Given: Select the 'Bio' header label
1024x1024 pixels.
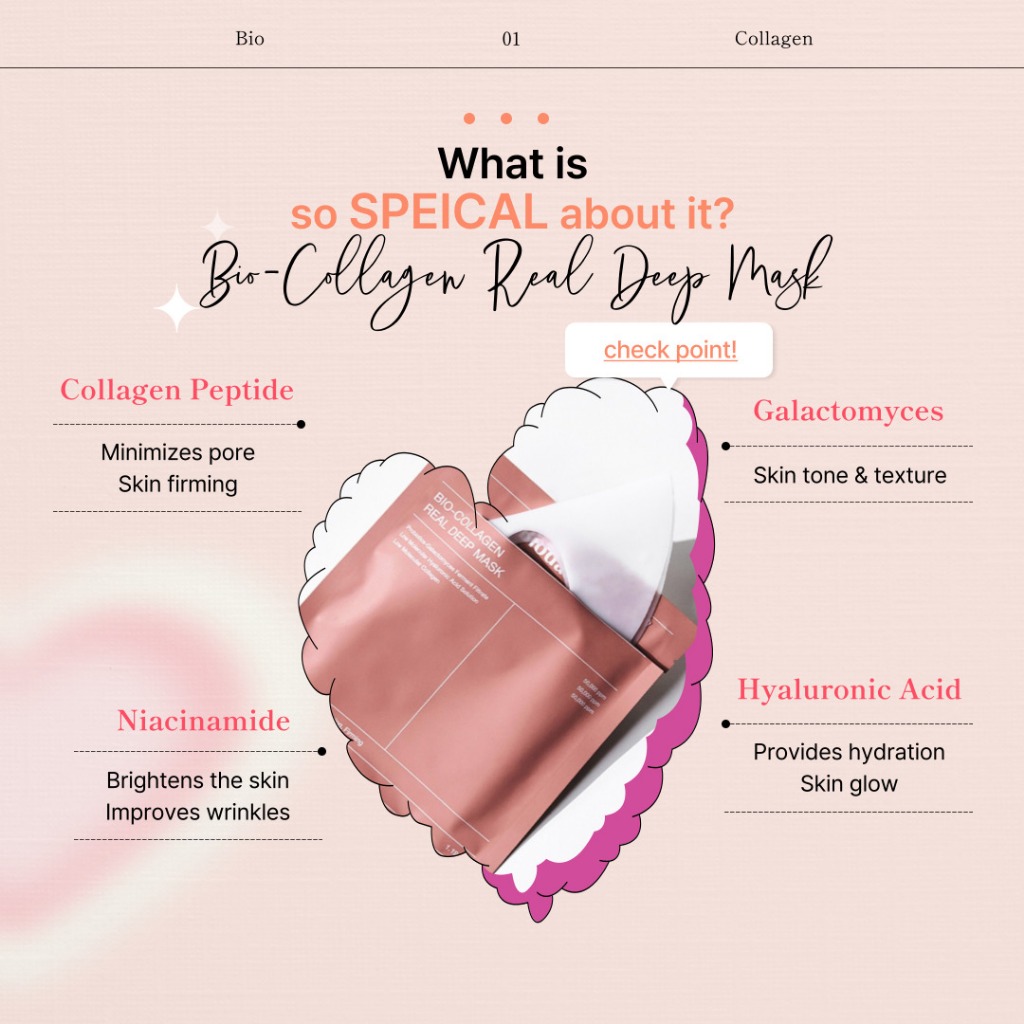Looking at the screenshot, I should [x=249, y=39].
